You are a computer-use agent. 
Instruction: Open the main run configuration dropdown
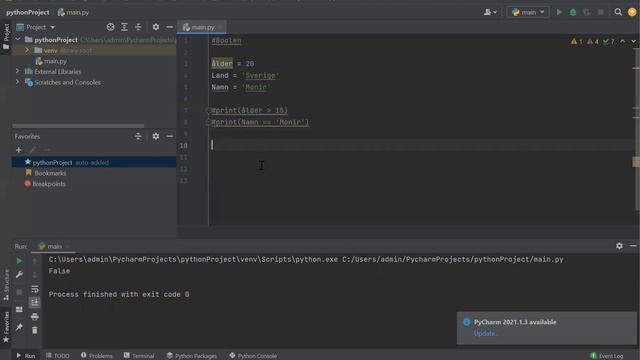pos(528,12)
